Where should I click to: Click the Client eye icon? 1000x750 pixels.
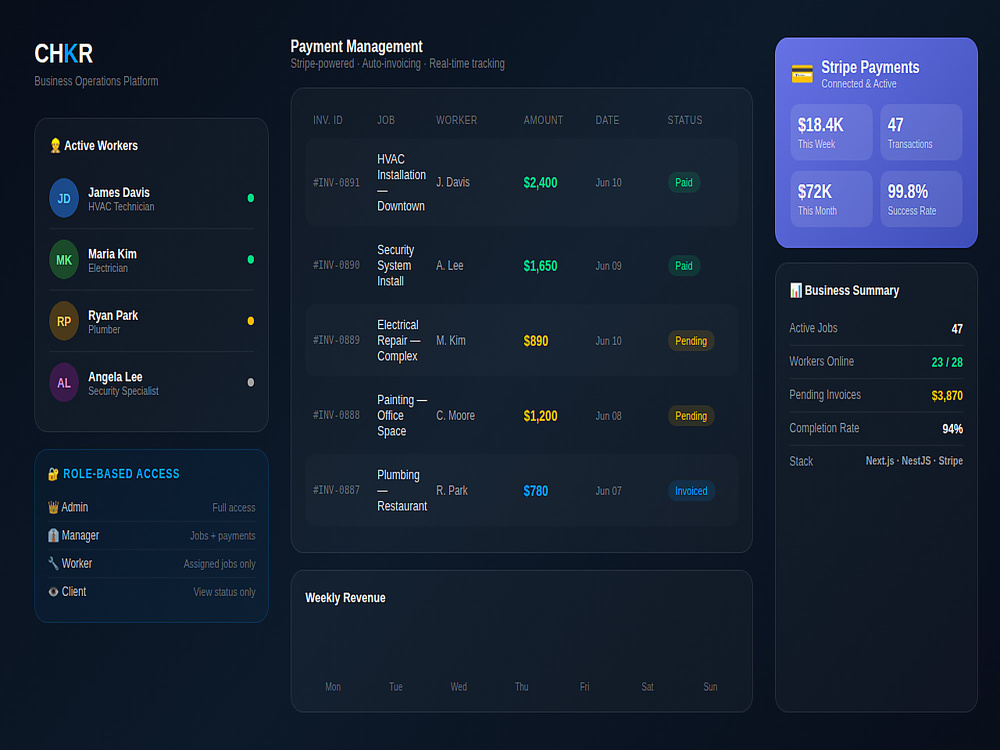(x=54, y=591)
